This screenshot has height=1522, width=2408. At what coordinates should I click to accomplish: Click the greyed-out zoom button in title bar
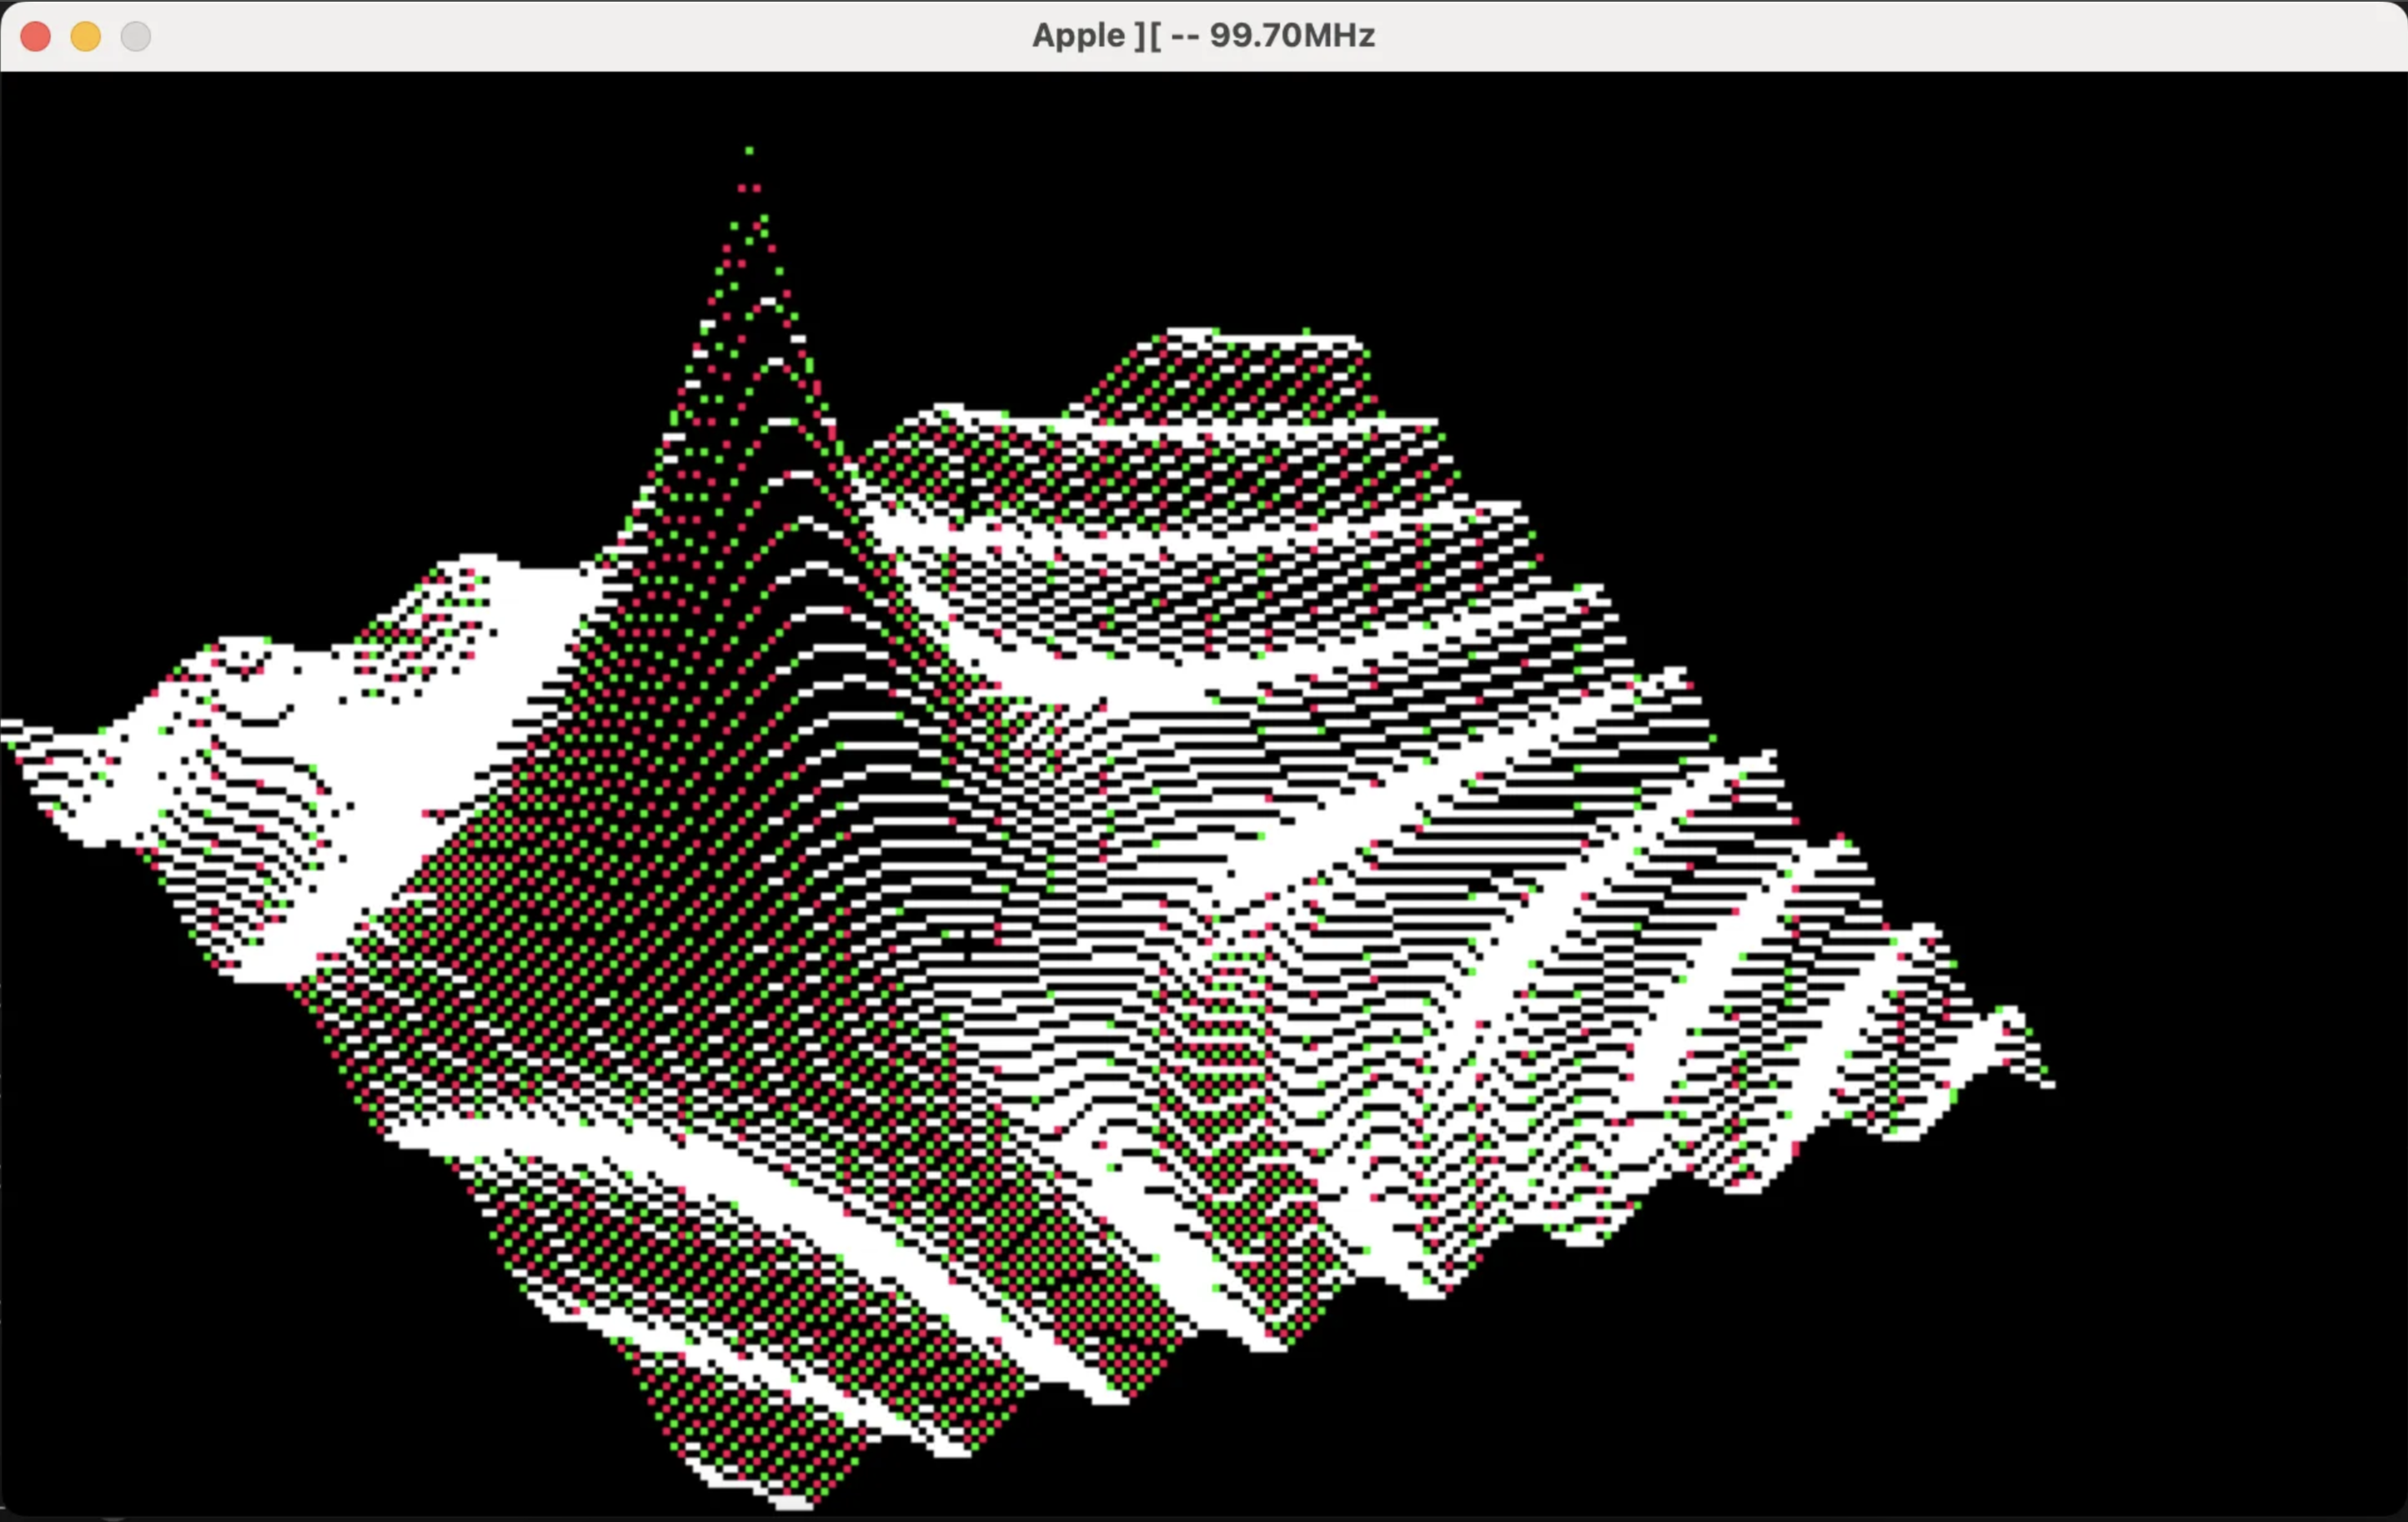tap(136, 37)
